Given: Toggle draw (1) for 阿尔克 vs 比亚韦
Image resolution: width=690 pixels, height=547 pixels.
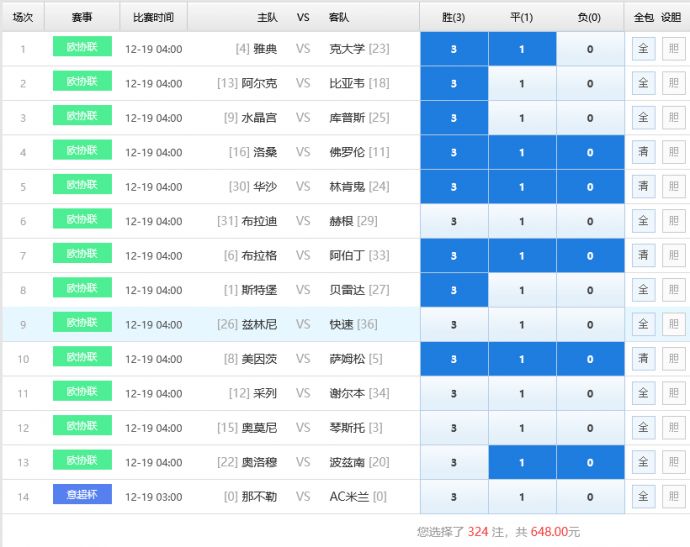Looking at the screenshot, I should click(x=522, y=84).
